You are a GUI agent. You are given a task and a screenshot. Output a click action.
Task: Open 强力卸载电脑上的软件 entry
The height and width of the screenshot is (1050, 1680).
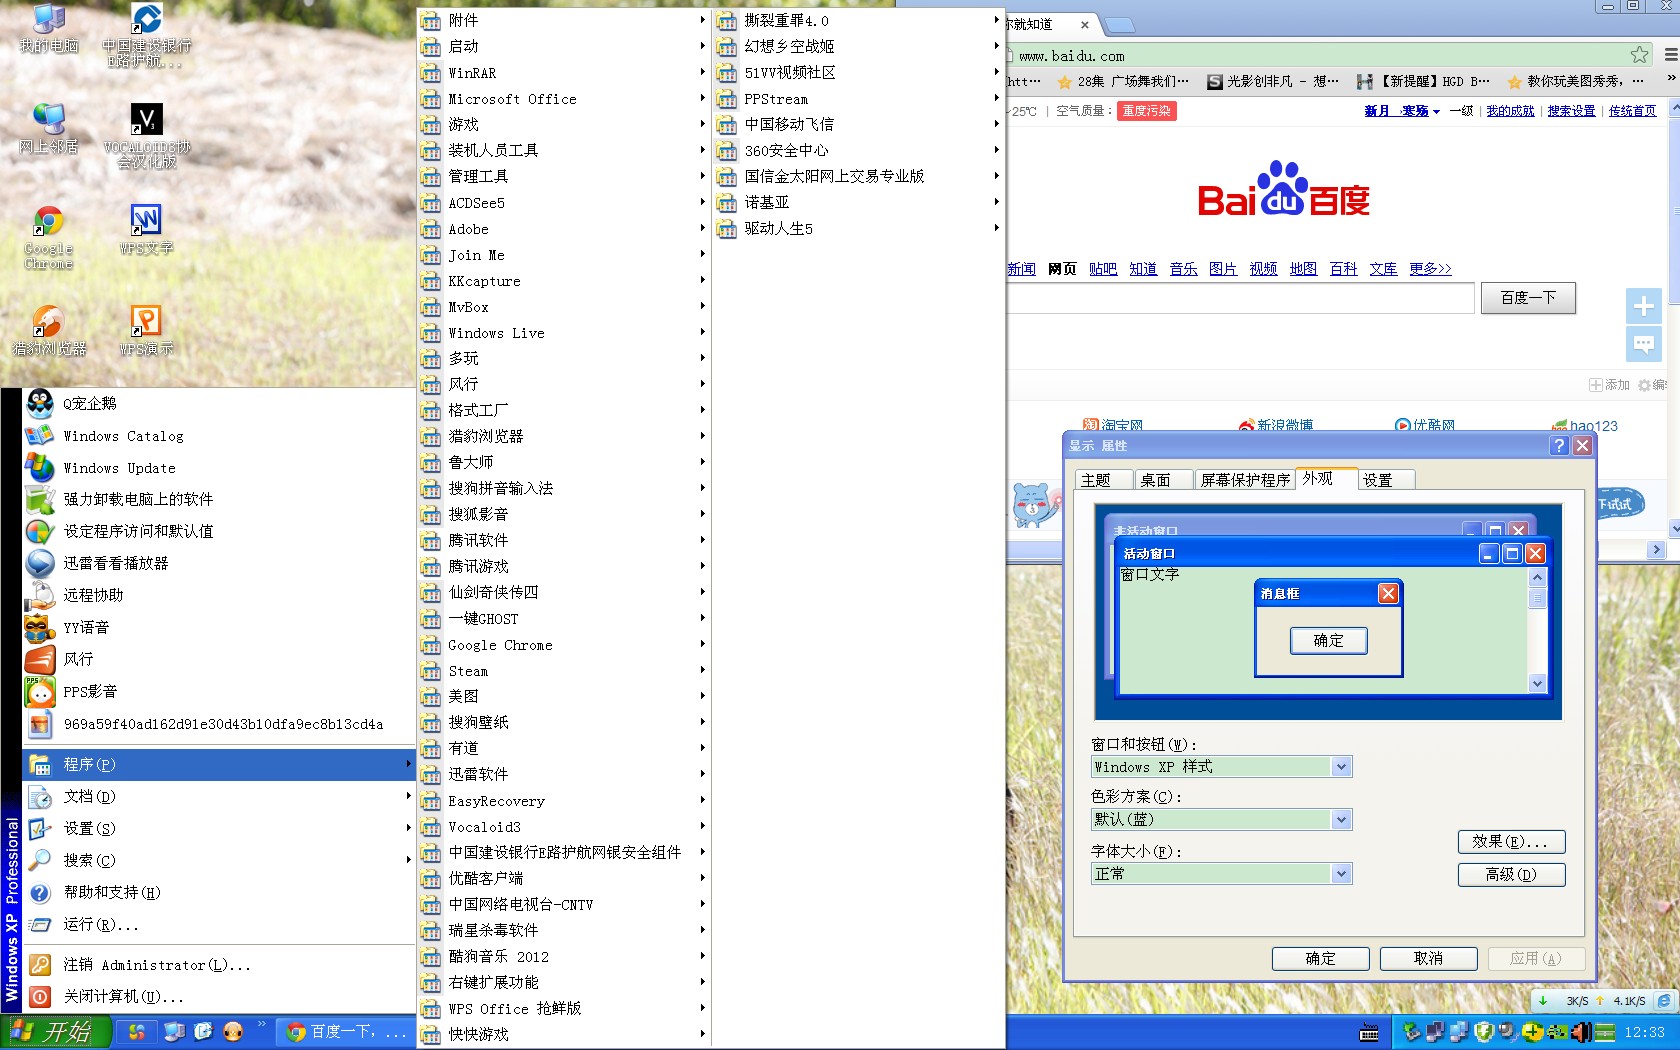pyautogui.click(x=218, y=499)
